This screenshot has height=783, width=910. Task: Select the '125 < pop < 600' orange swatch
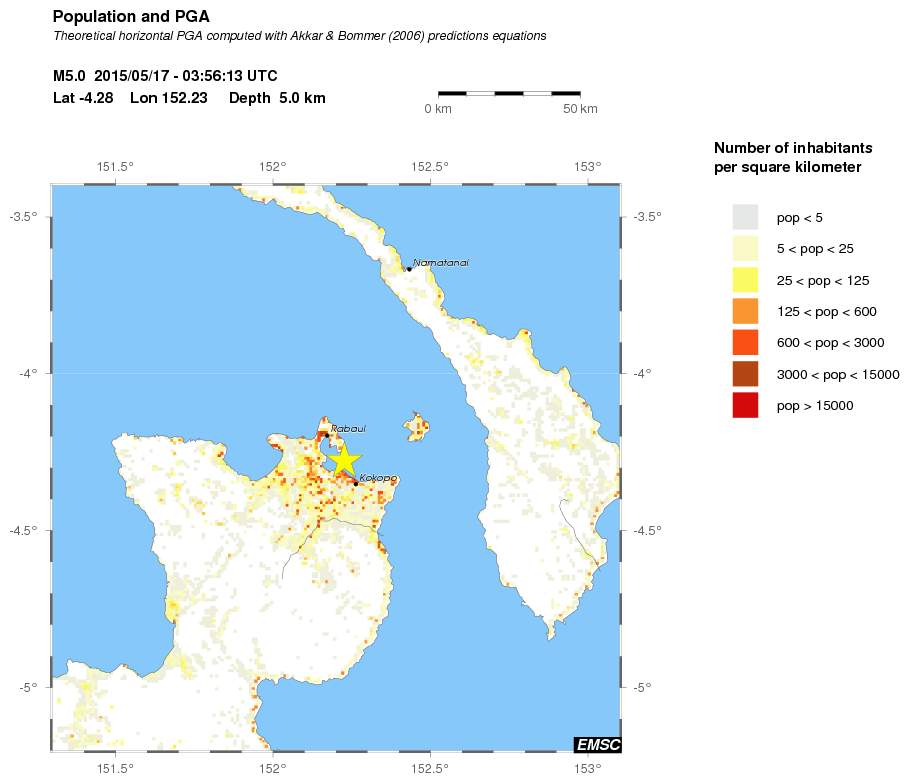tap(745, 311)
